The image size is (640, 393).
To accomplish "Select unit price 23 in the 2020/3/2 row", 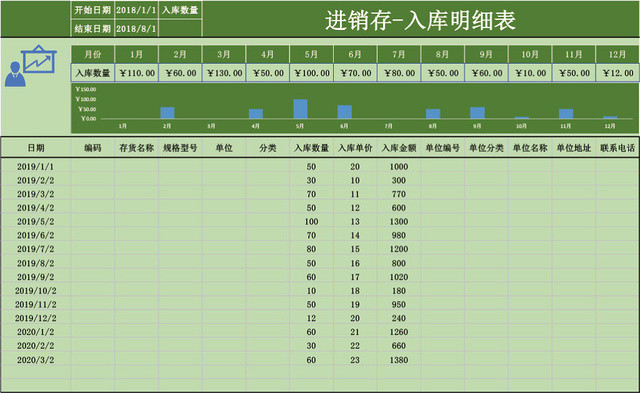I will click(355, 360).
